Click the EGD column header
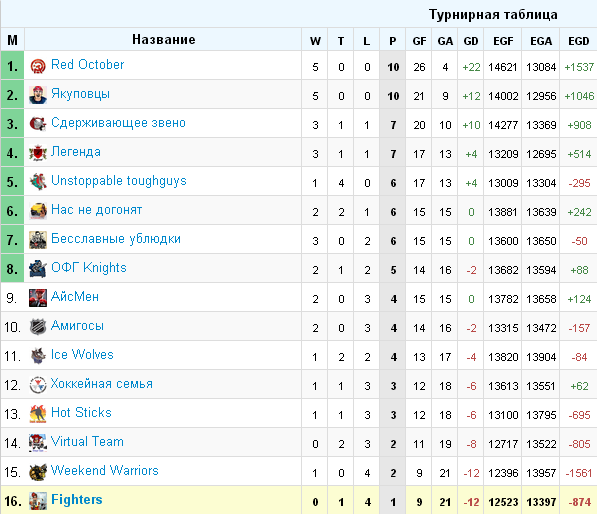Image resolution: width=597 pixels, height=514 pixels. coord(578,41)
